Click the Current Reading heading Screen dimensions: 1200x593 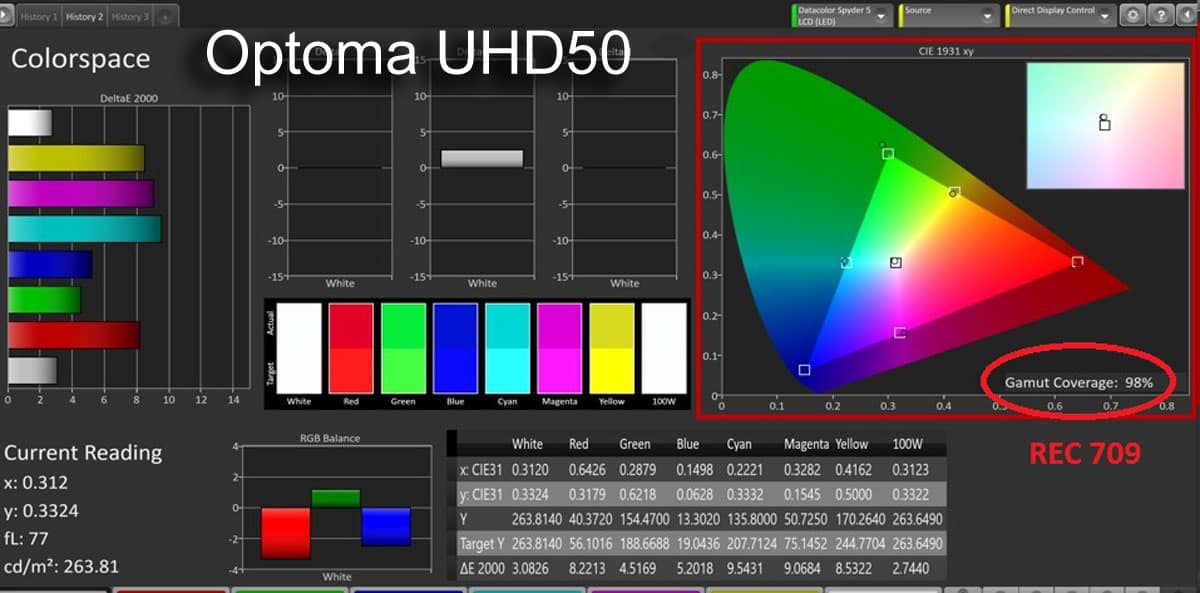point(83,453)
